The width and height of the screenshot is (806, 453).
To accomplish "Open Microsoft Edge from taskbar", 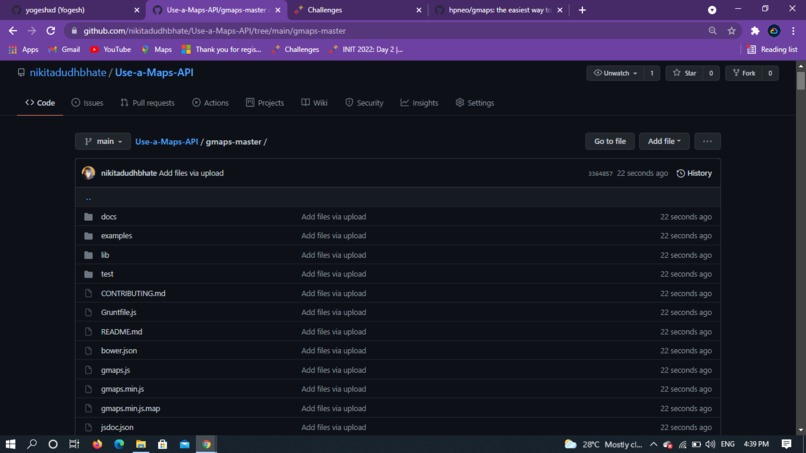I will [x=119, y=444].
